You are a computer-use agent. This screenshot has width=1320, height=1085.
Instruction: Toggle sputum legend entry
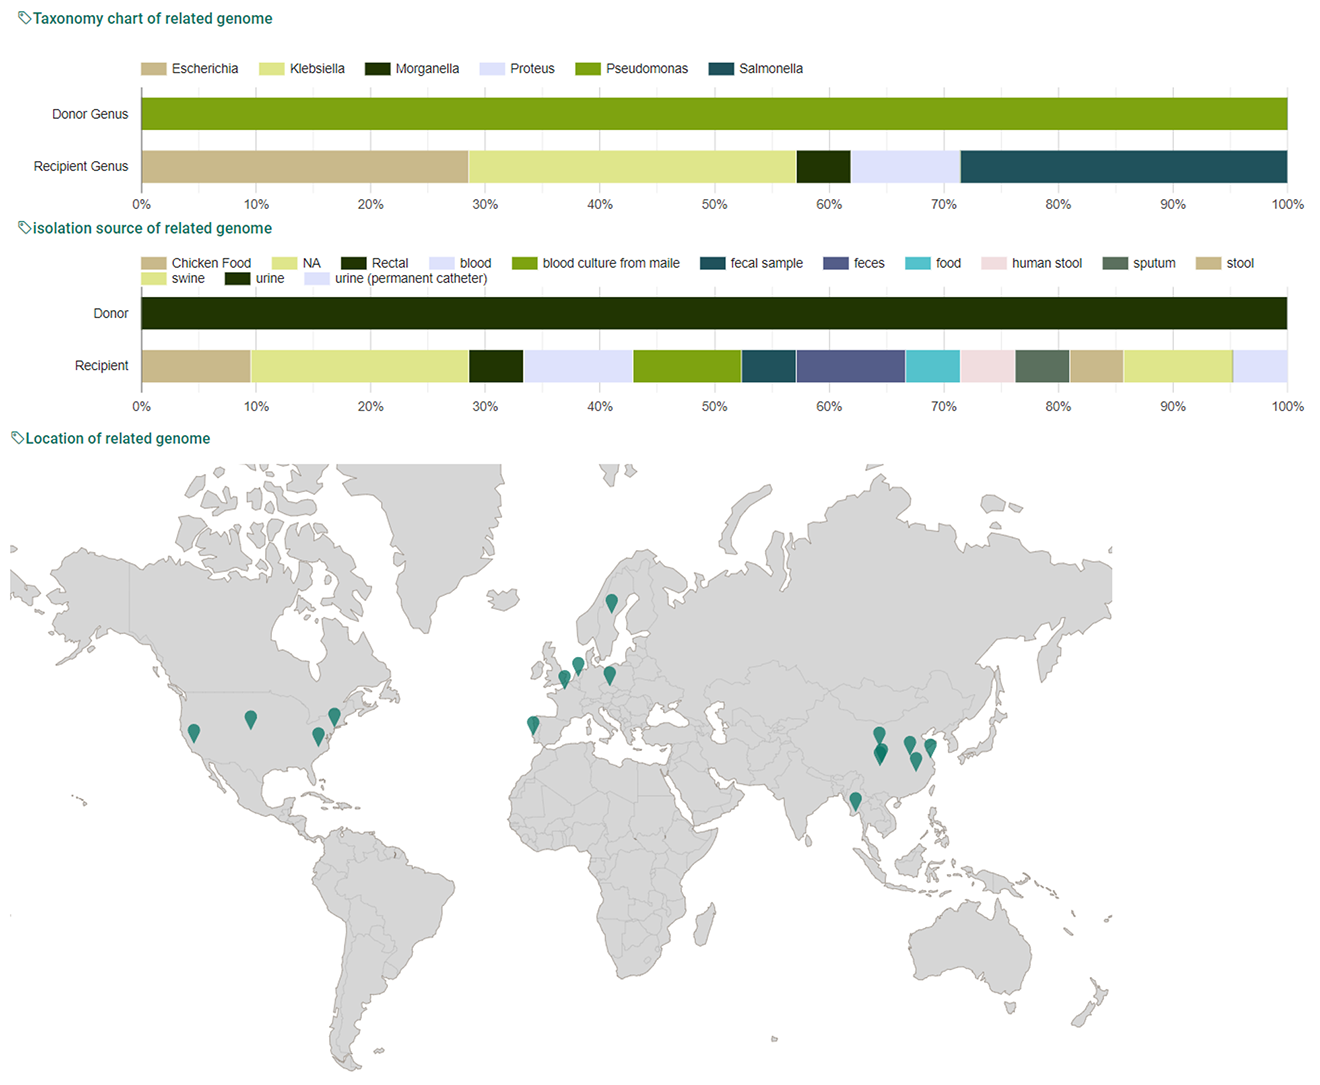click(1139, 263)
